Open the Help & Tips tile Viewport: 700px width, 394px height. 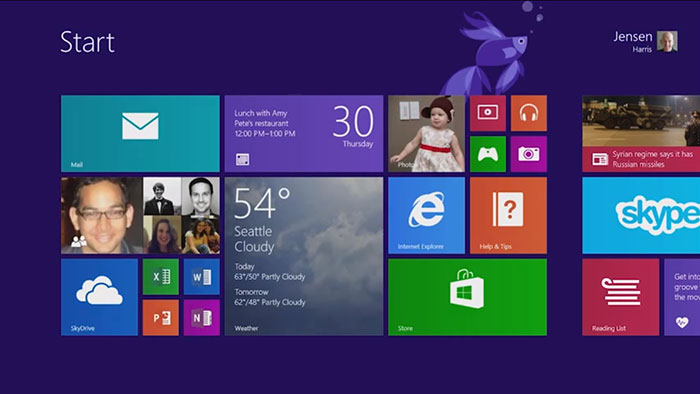(508, 216)
